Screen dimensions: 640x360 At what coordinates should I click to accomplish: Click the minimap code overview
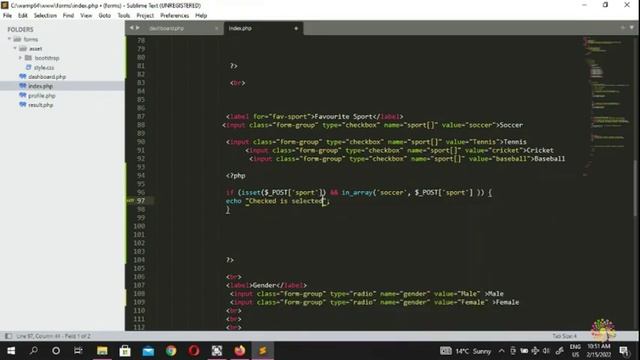(606, 106)
